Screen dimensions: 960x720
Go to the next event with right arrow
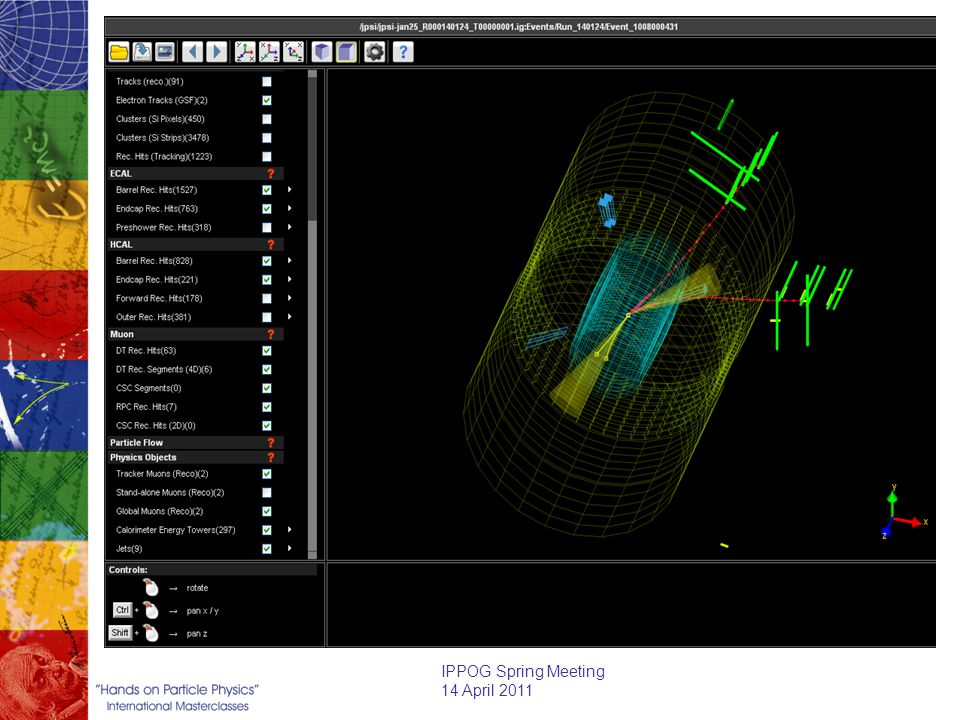[x=216, y=52]
